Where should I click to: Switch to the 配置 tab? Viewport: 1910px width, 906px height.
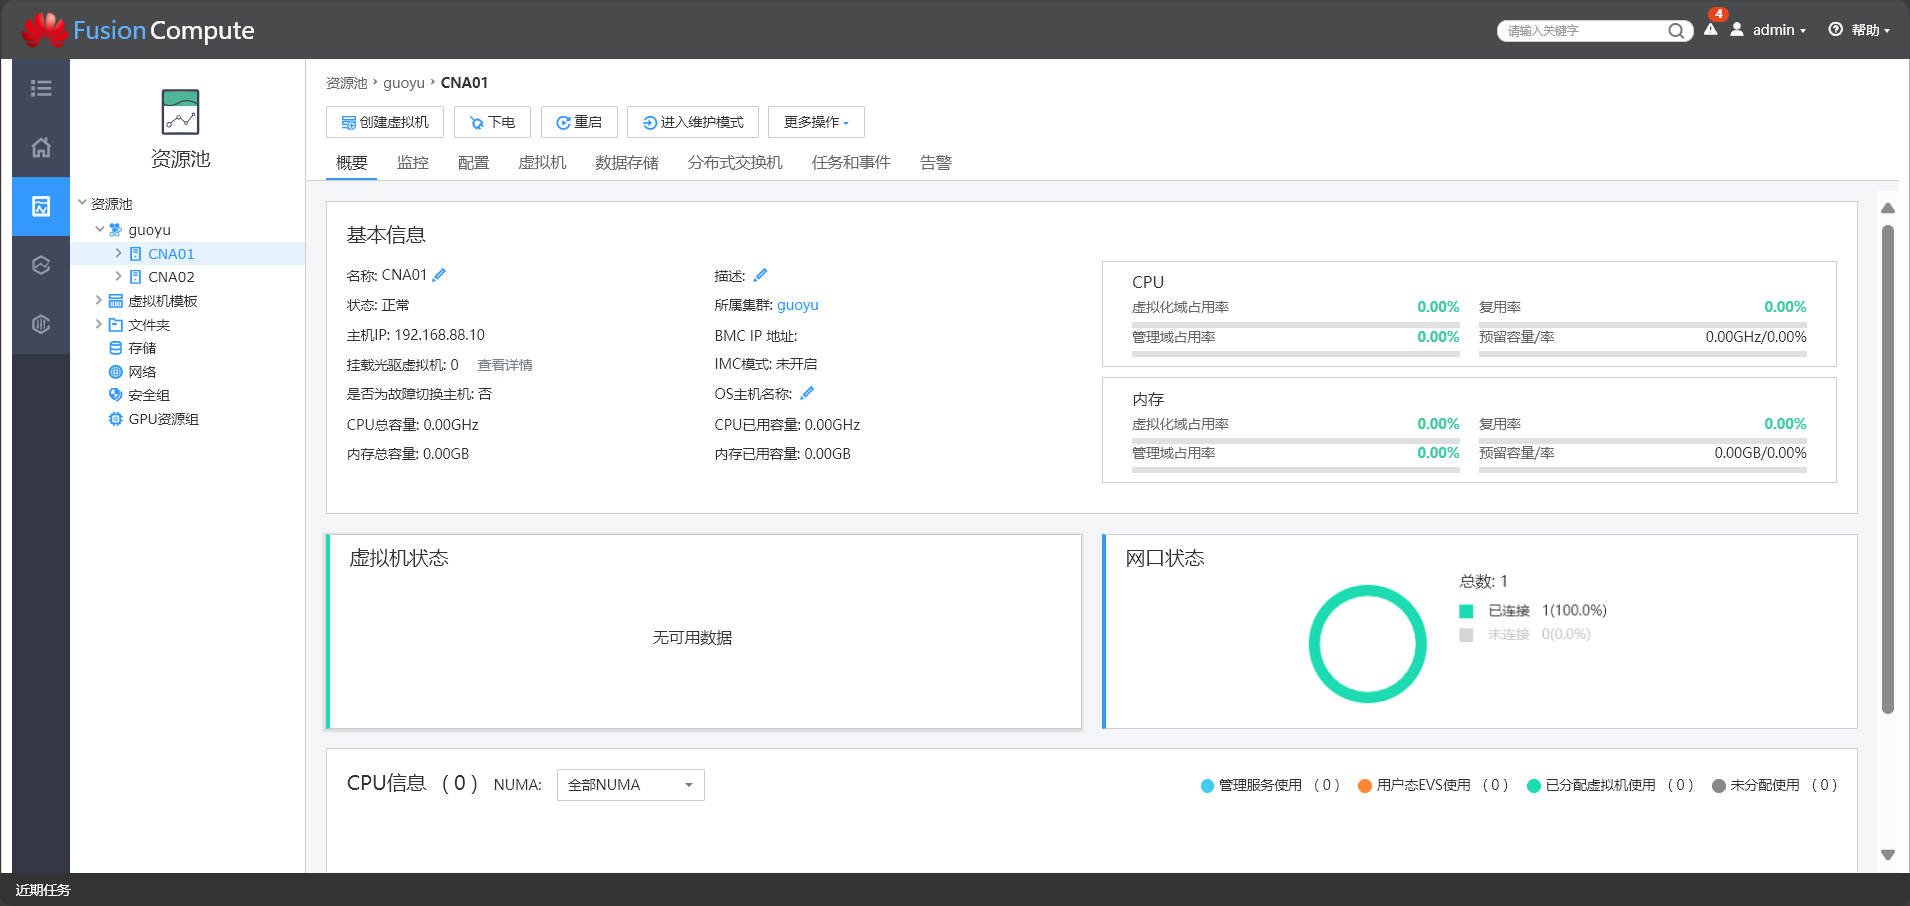[x=474, y=163]
